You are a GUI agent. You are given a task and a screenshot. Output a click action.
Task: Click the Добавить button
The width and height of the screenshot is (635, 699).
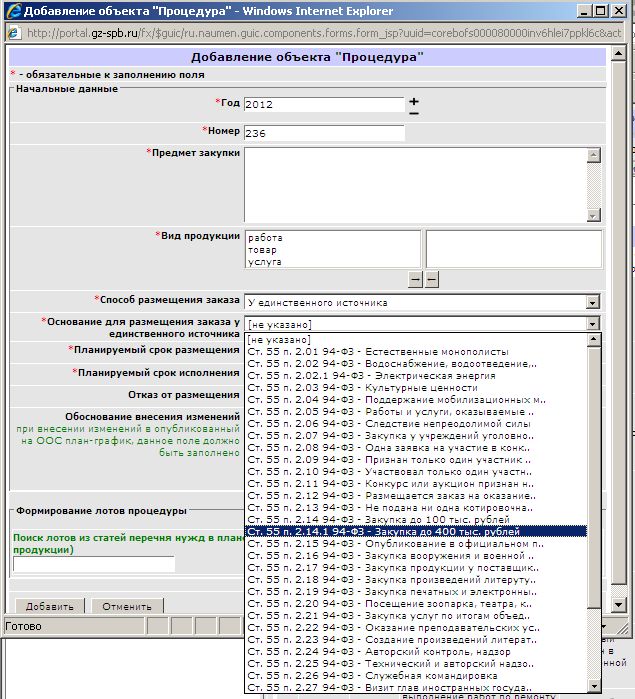click(50, 606)
